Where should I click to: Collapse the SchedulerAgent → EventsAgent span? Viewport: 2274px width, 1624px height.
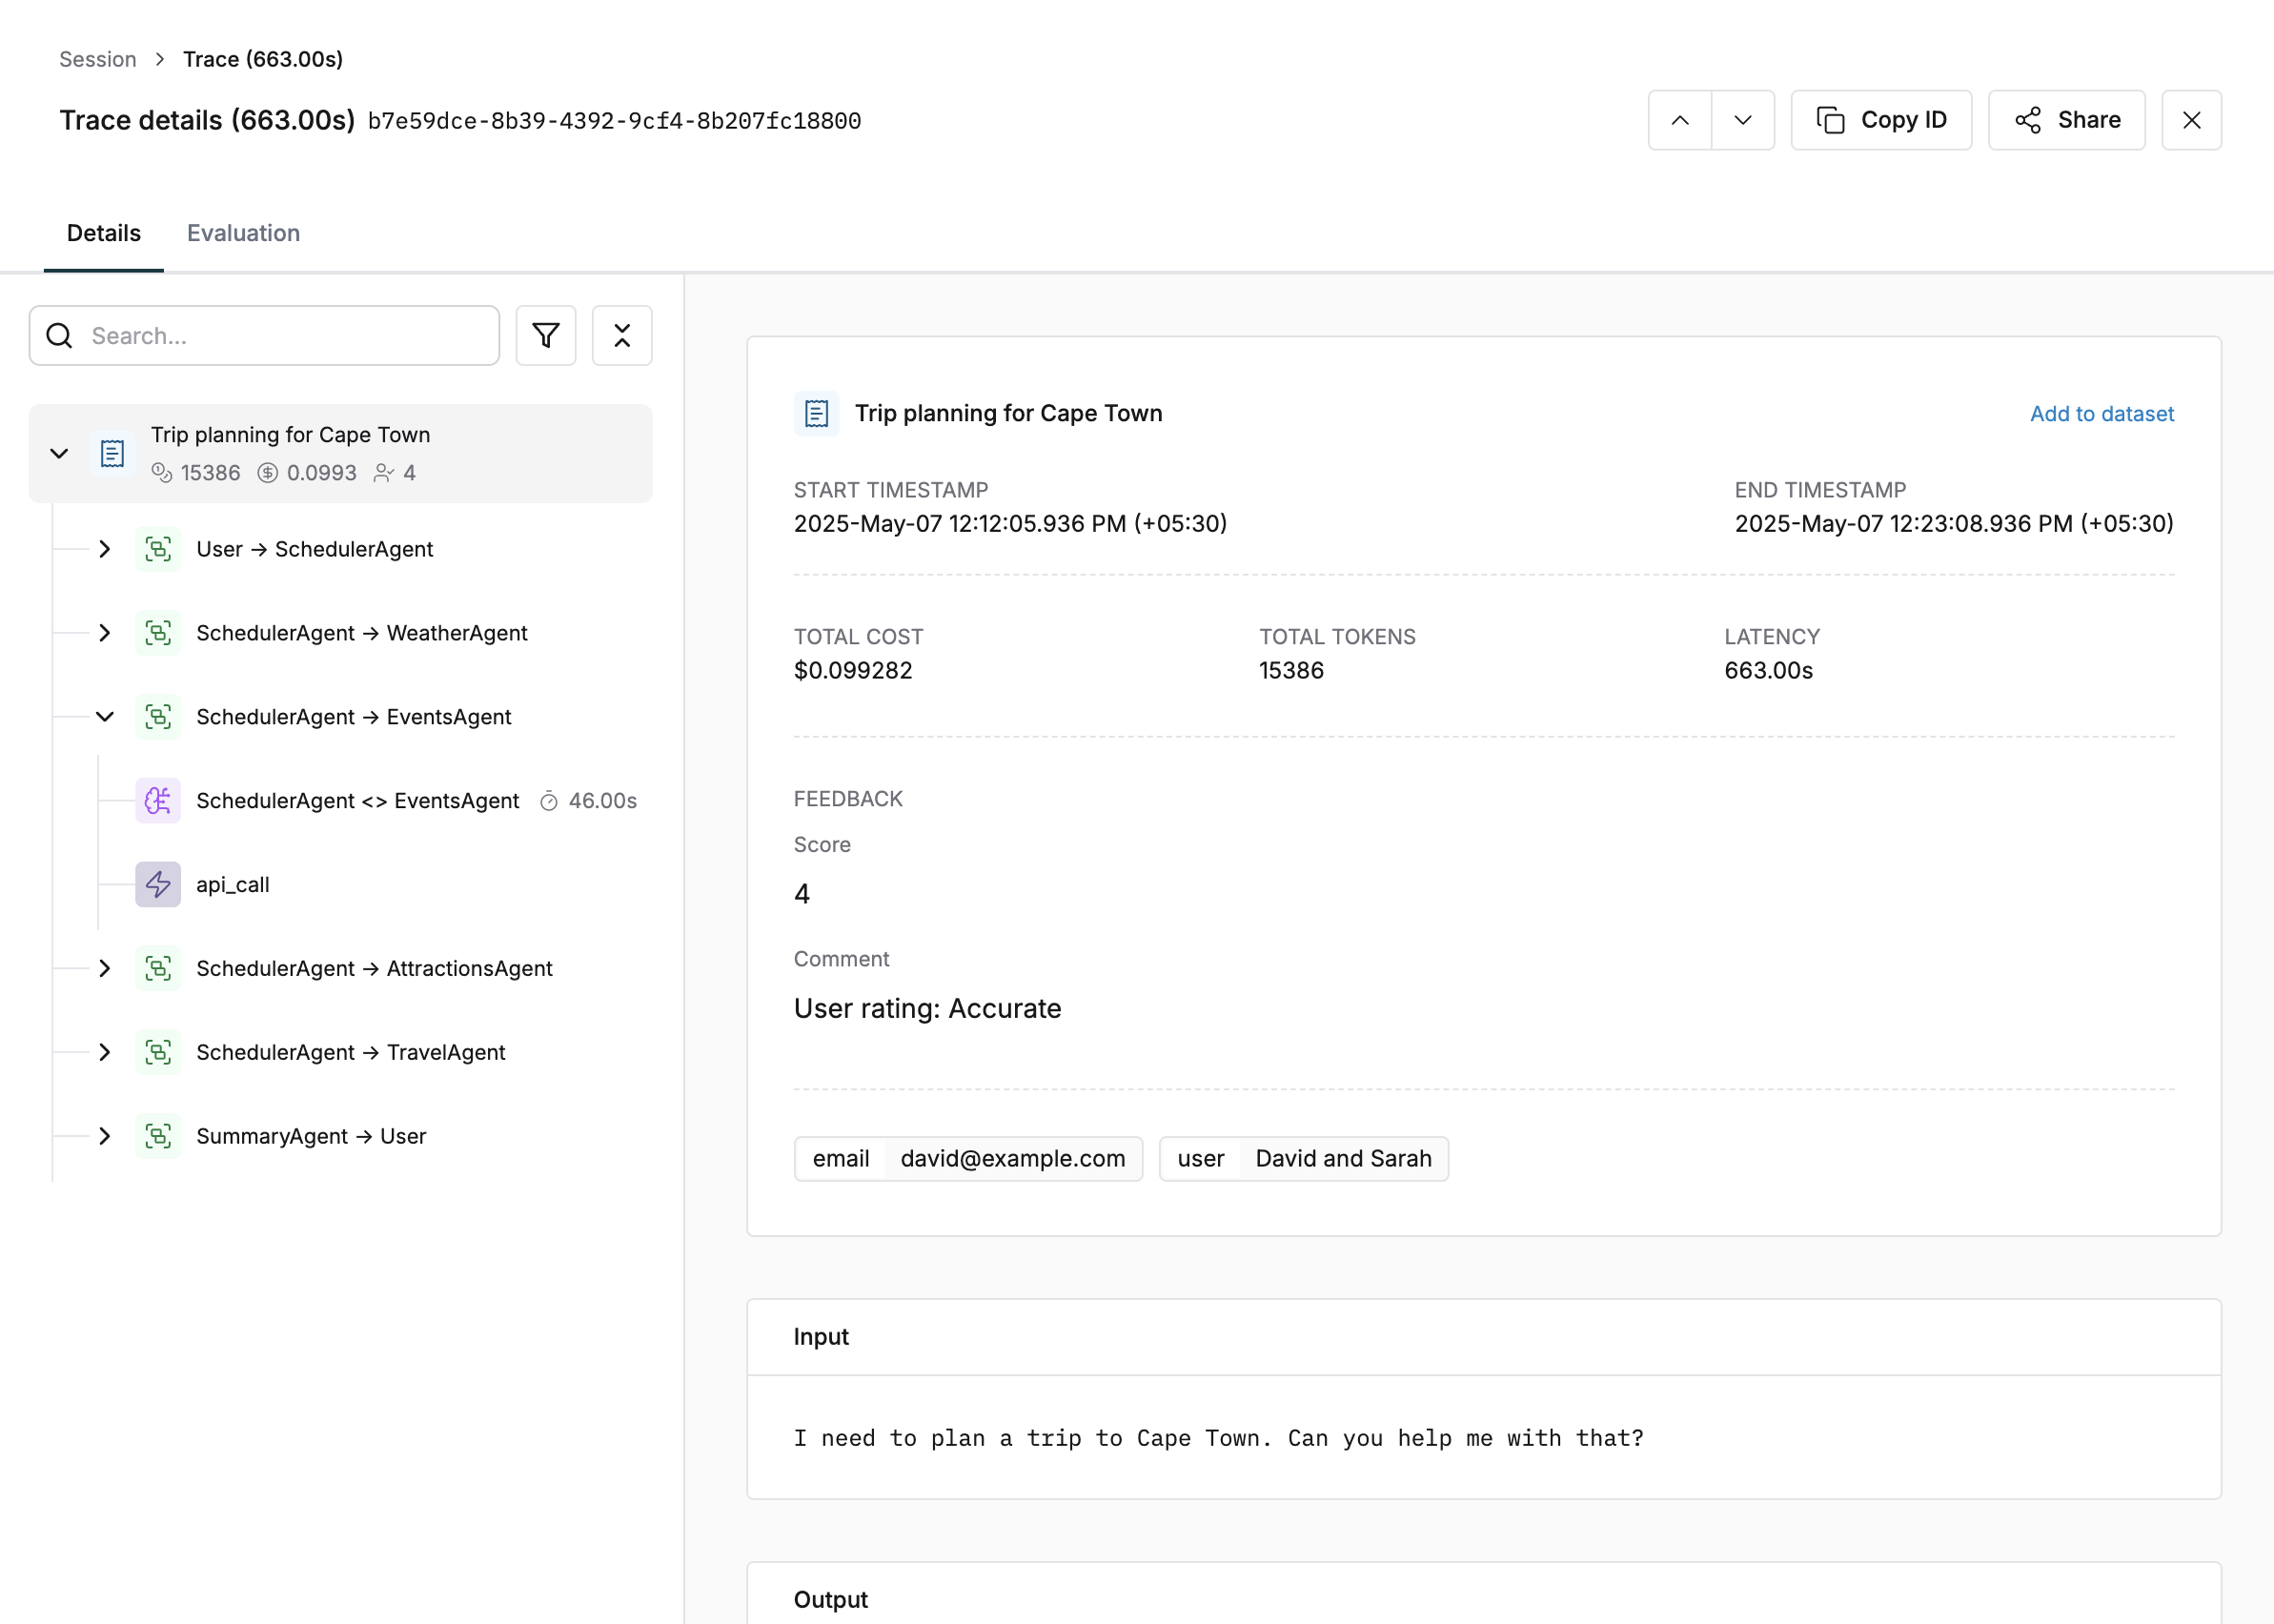pyautogui.click(x=105, y=717)
